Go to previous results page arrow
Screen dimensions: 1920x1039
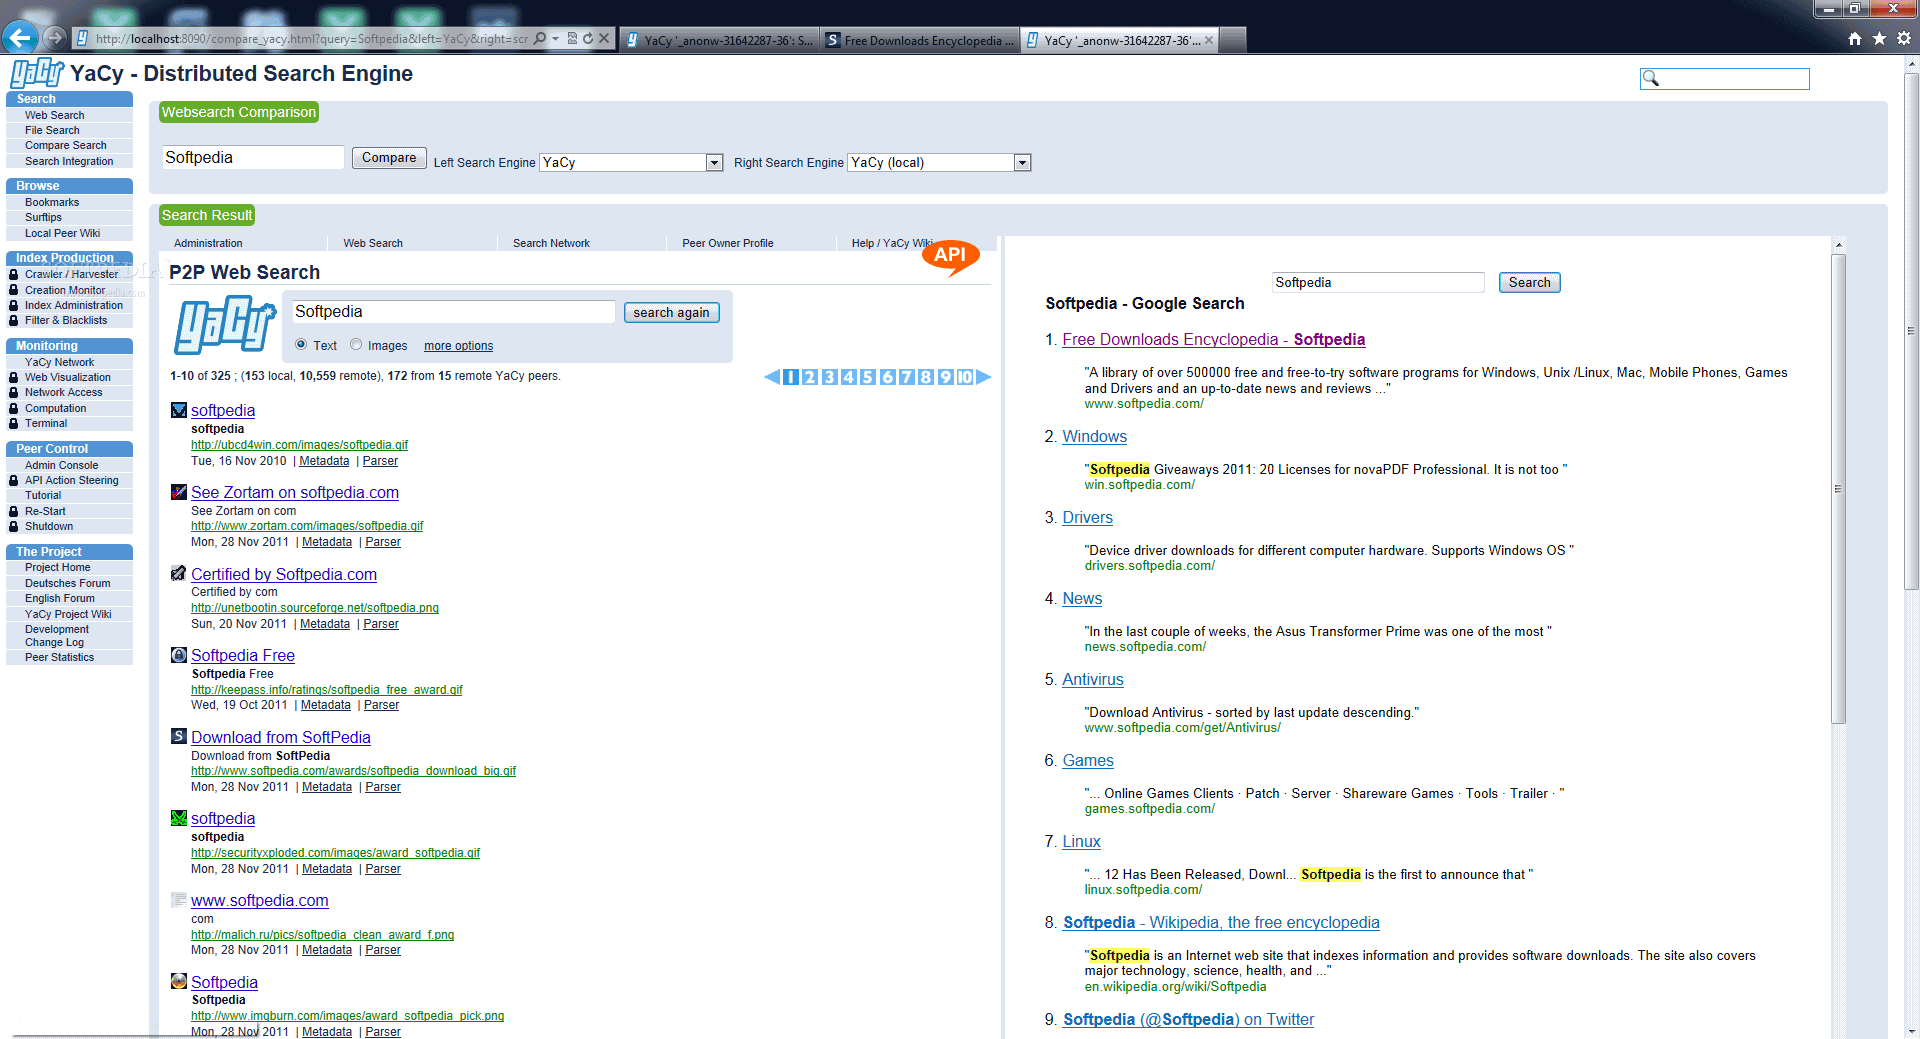(771, 377)
